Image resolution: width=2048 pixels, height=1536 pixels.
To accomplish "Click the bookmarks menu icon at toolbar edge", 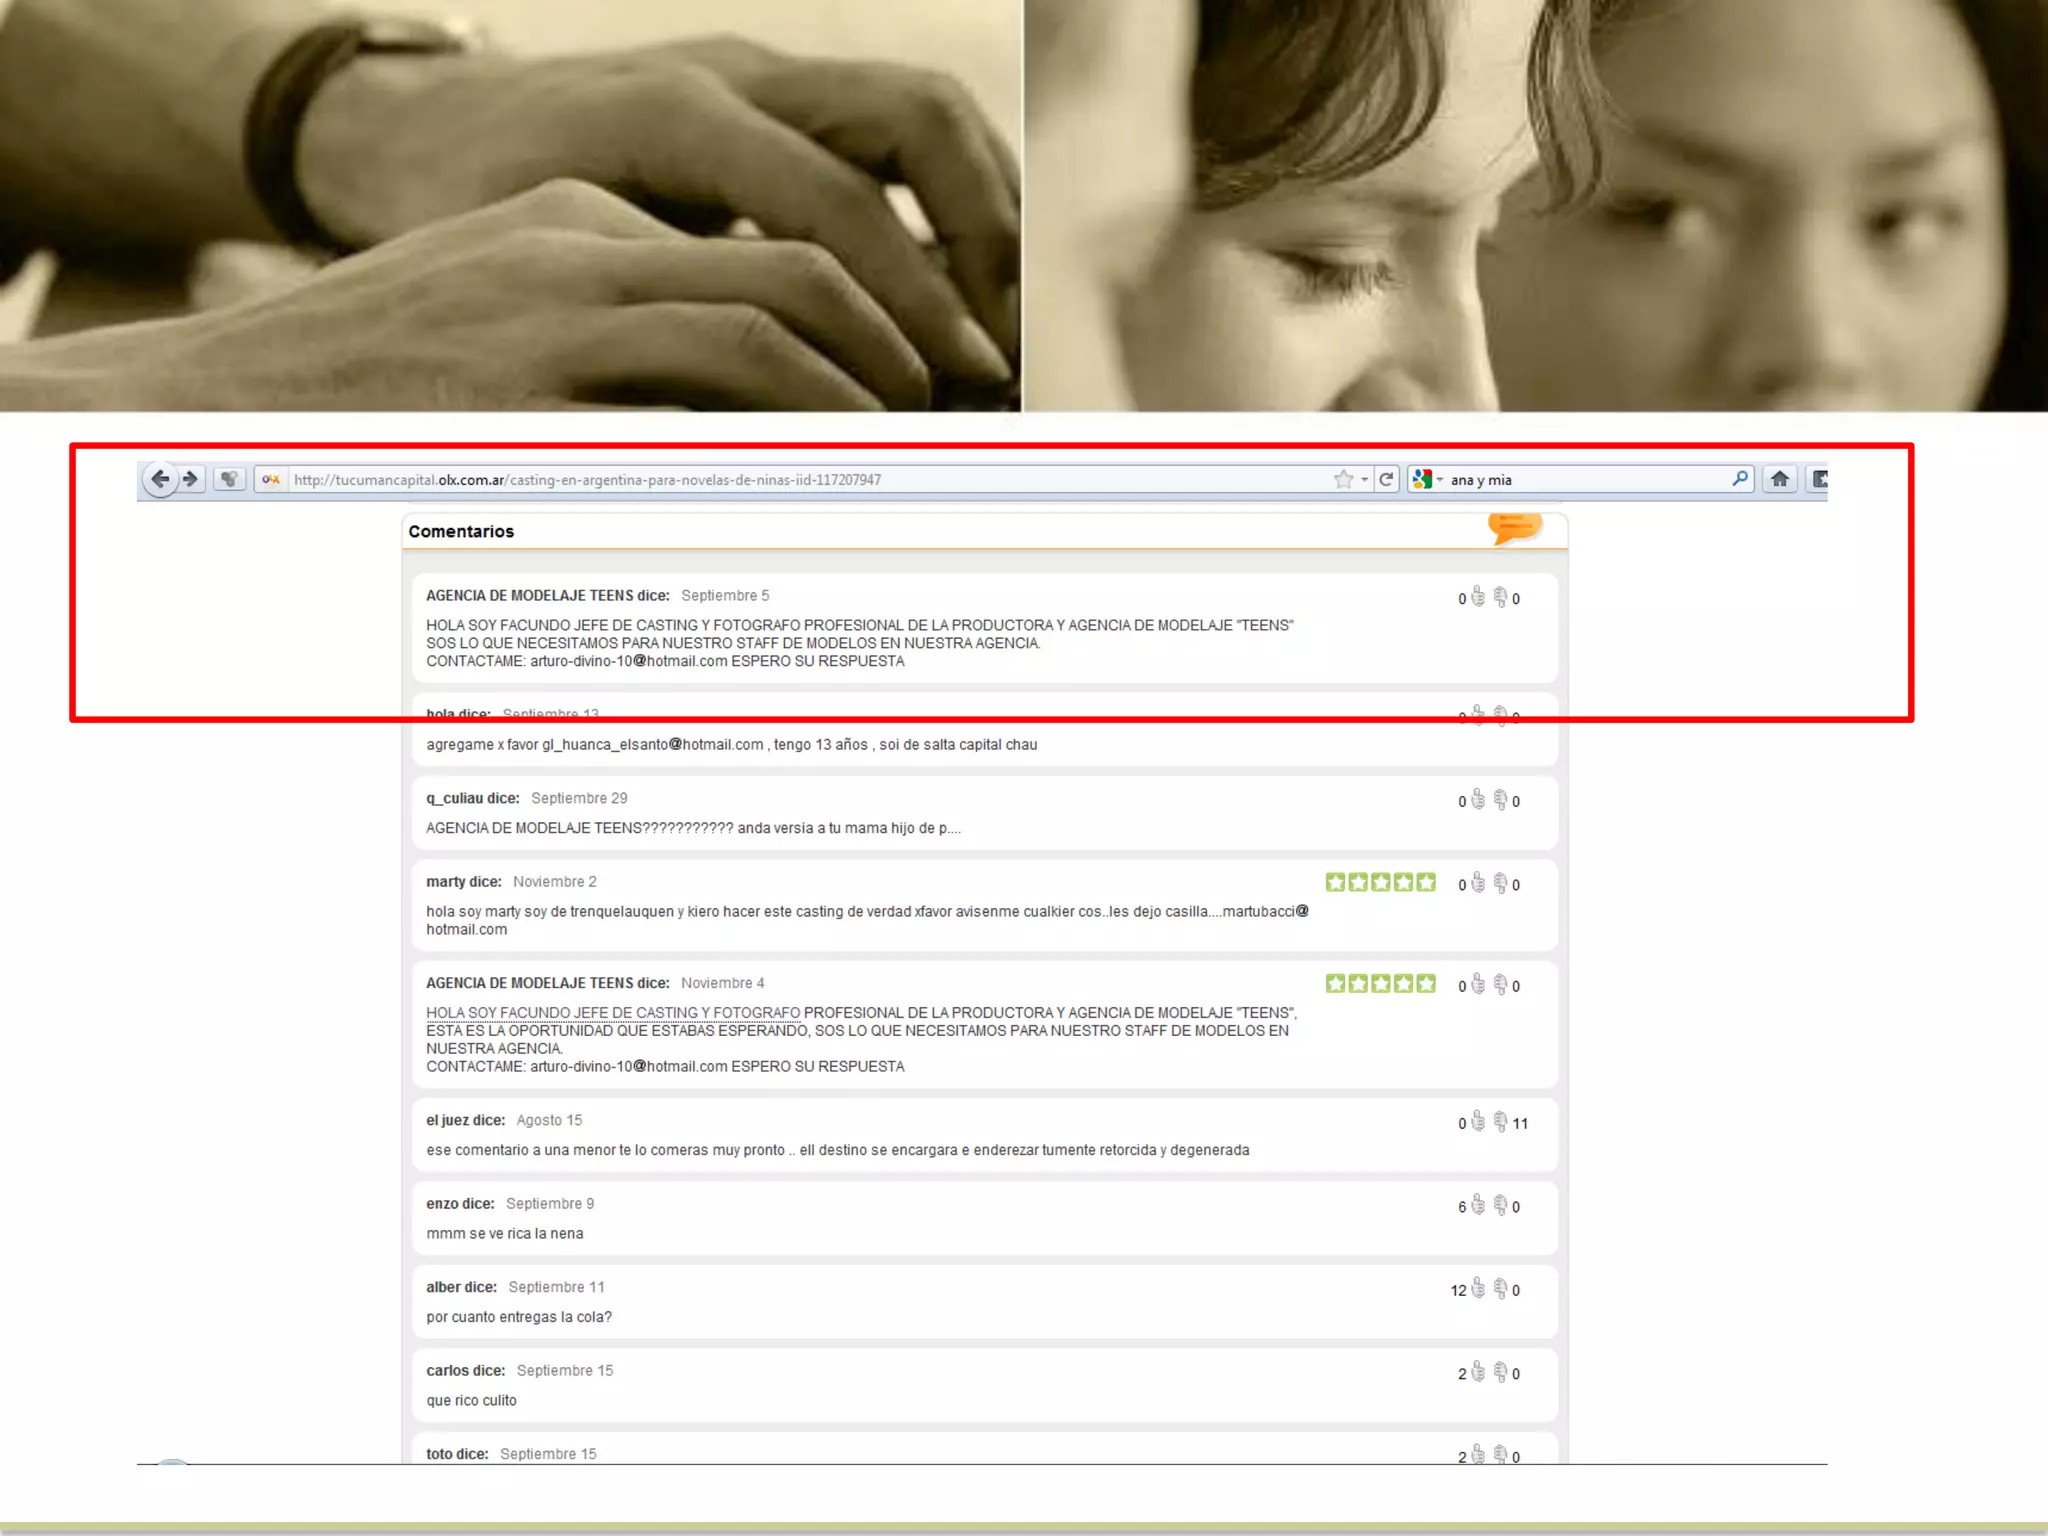I will (x=1820, y=479).
